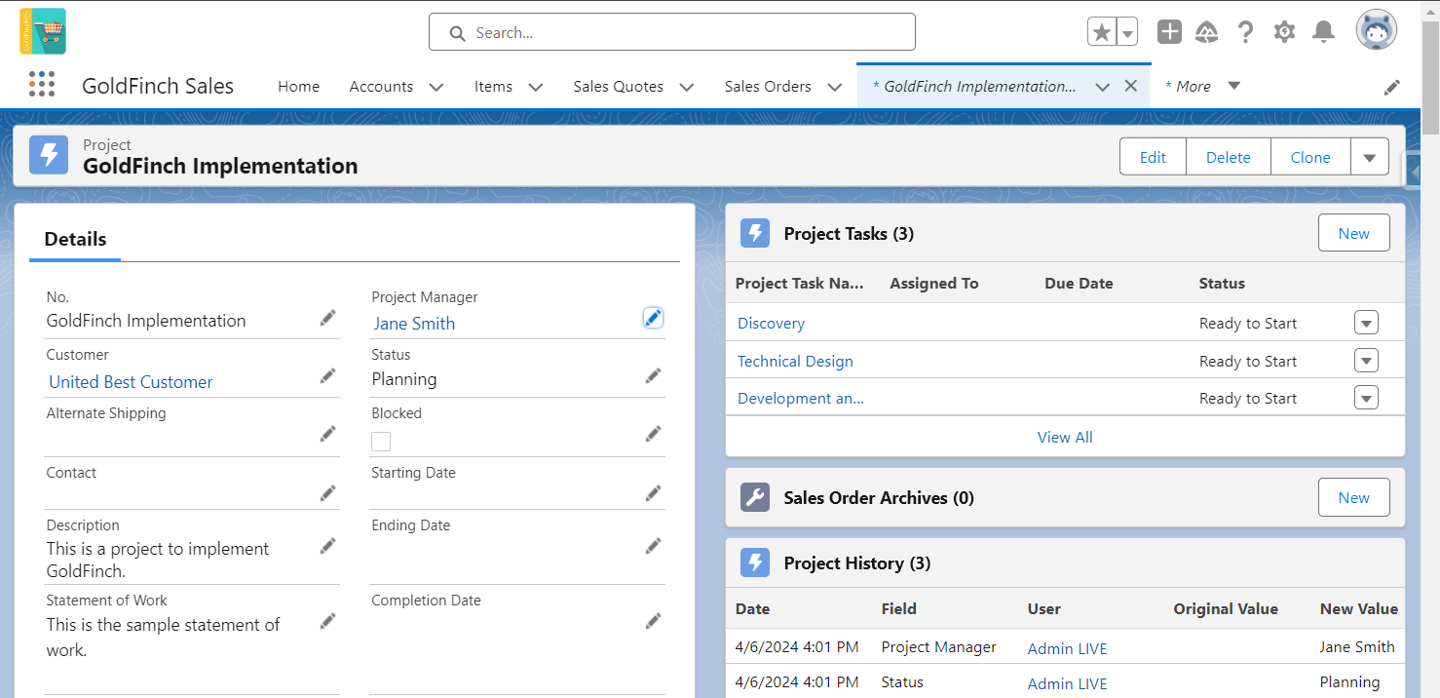Close the GoldFinch Implementation tab

pos(1131,86)
